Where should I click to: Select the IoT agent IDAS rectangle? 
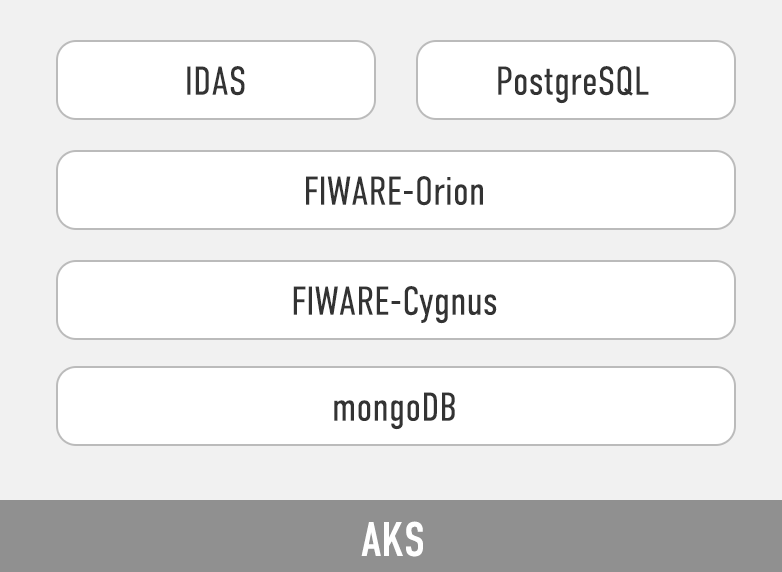coord(216,80)
